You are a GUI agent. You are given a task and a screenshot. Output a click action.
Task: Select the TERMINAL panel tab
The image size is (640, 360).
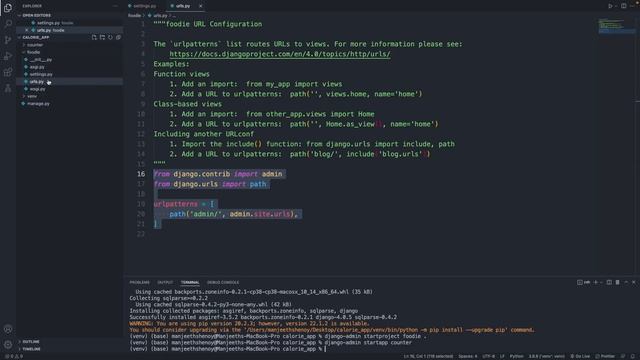(x=190, y=282)
